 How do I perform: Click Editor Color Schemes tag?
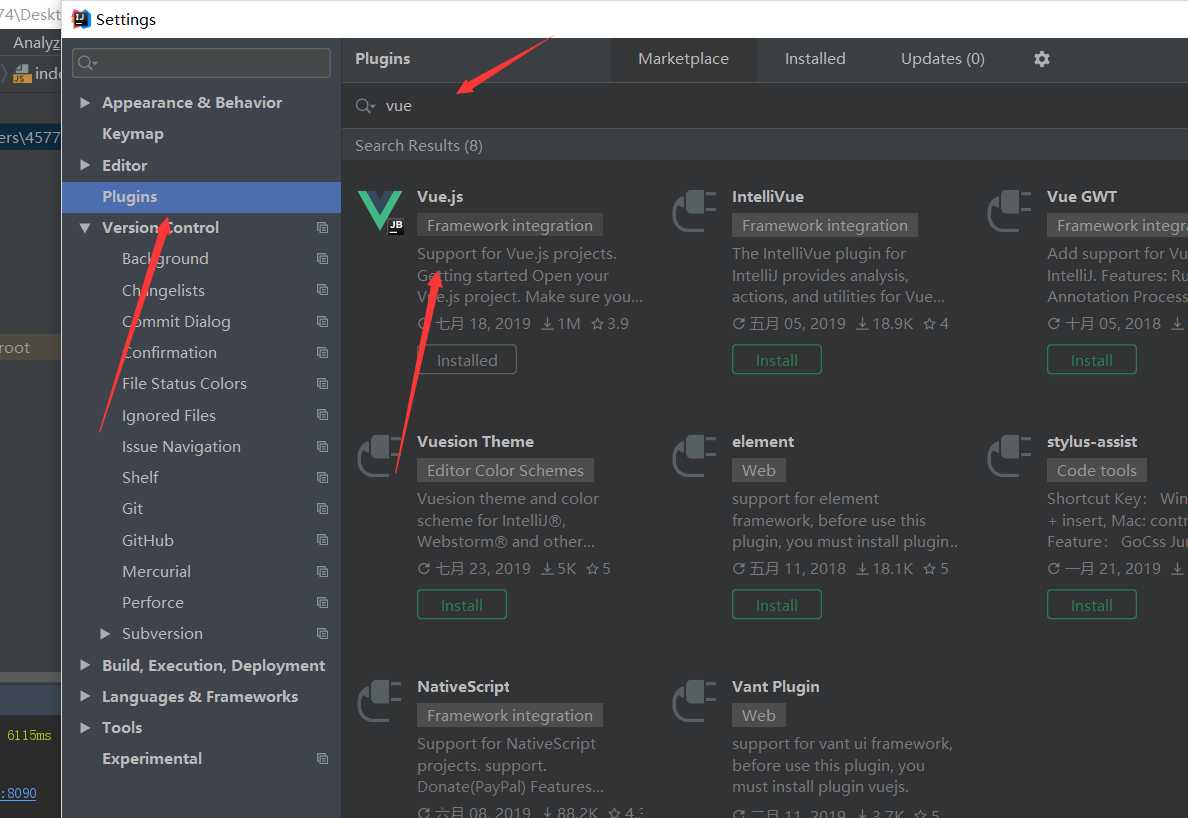(505, 470)
